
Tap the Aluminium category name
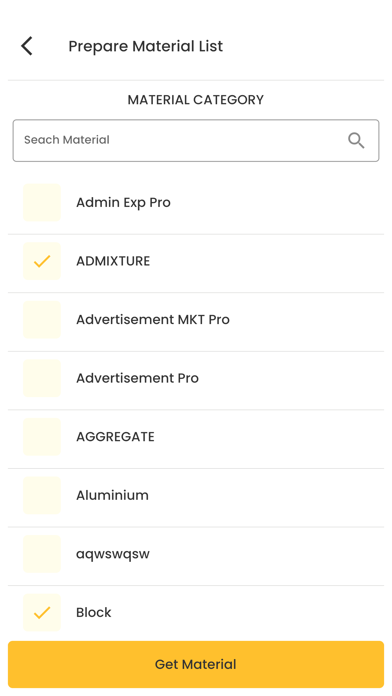(112, 495)
